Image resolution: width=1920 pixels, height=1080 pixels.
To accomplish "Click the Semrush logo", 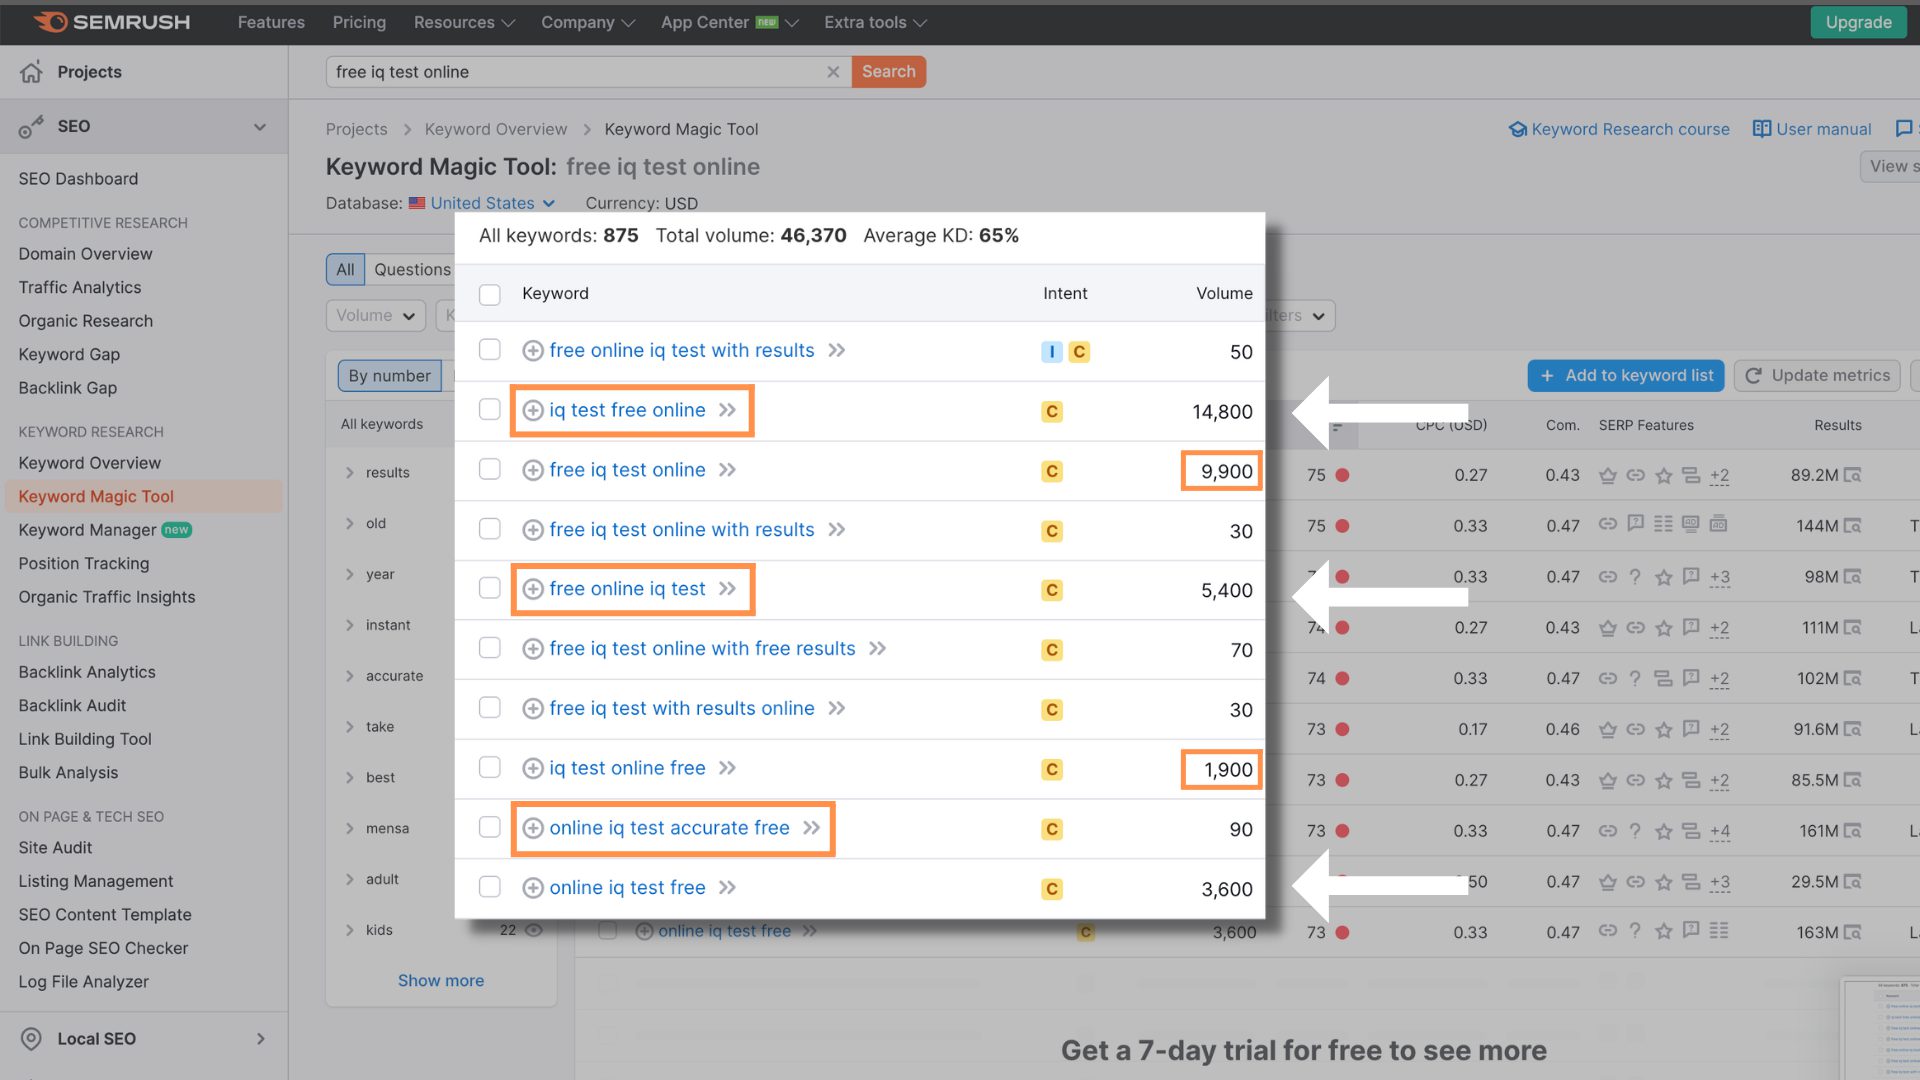I will (x=111, y=22).
